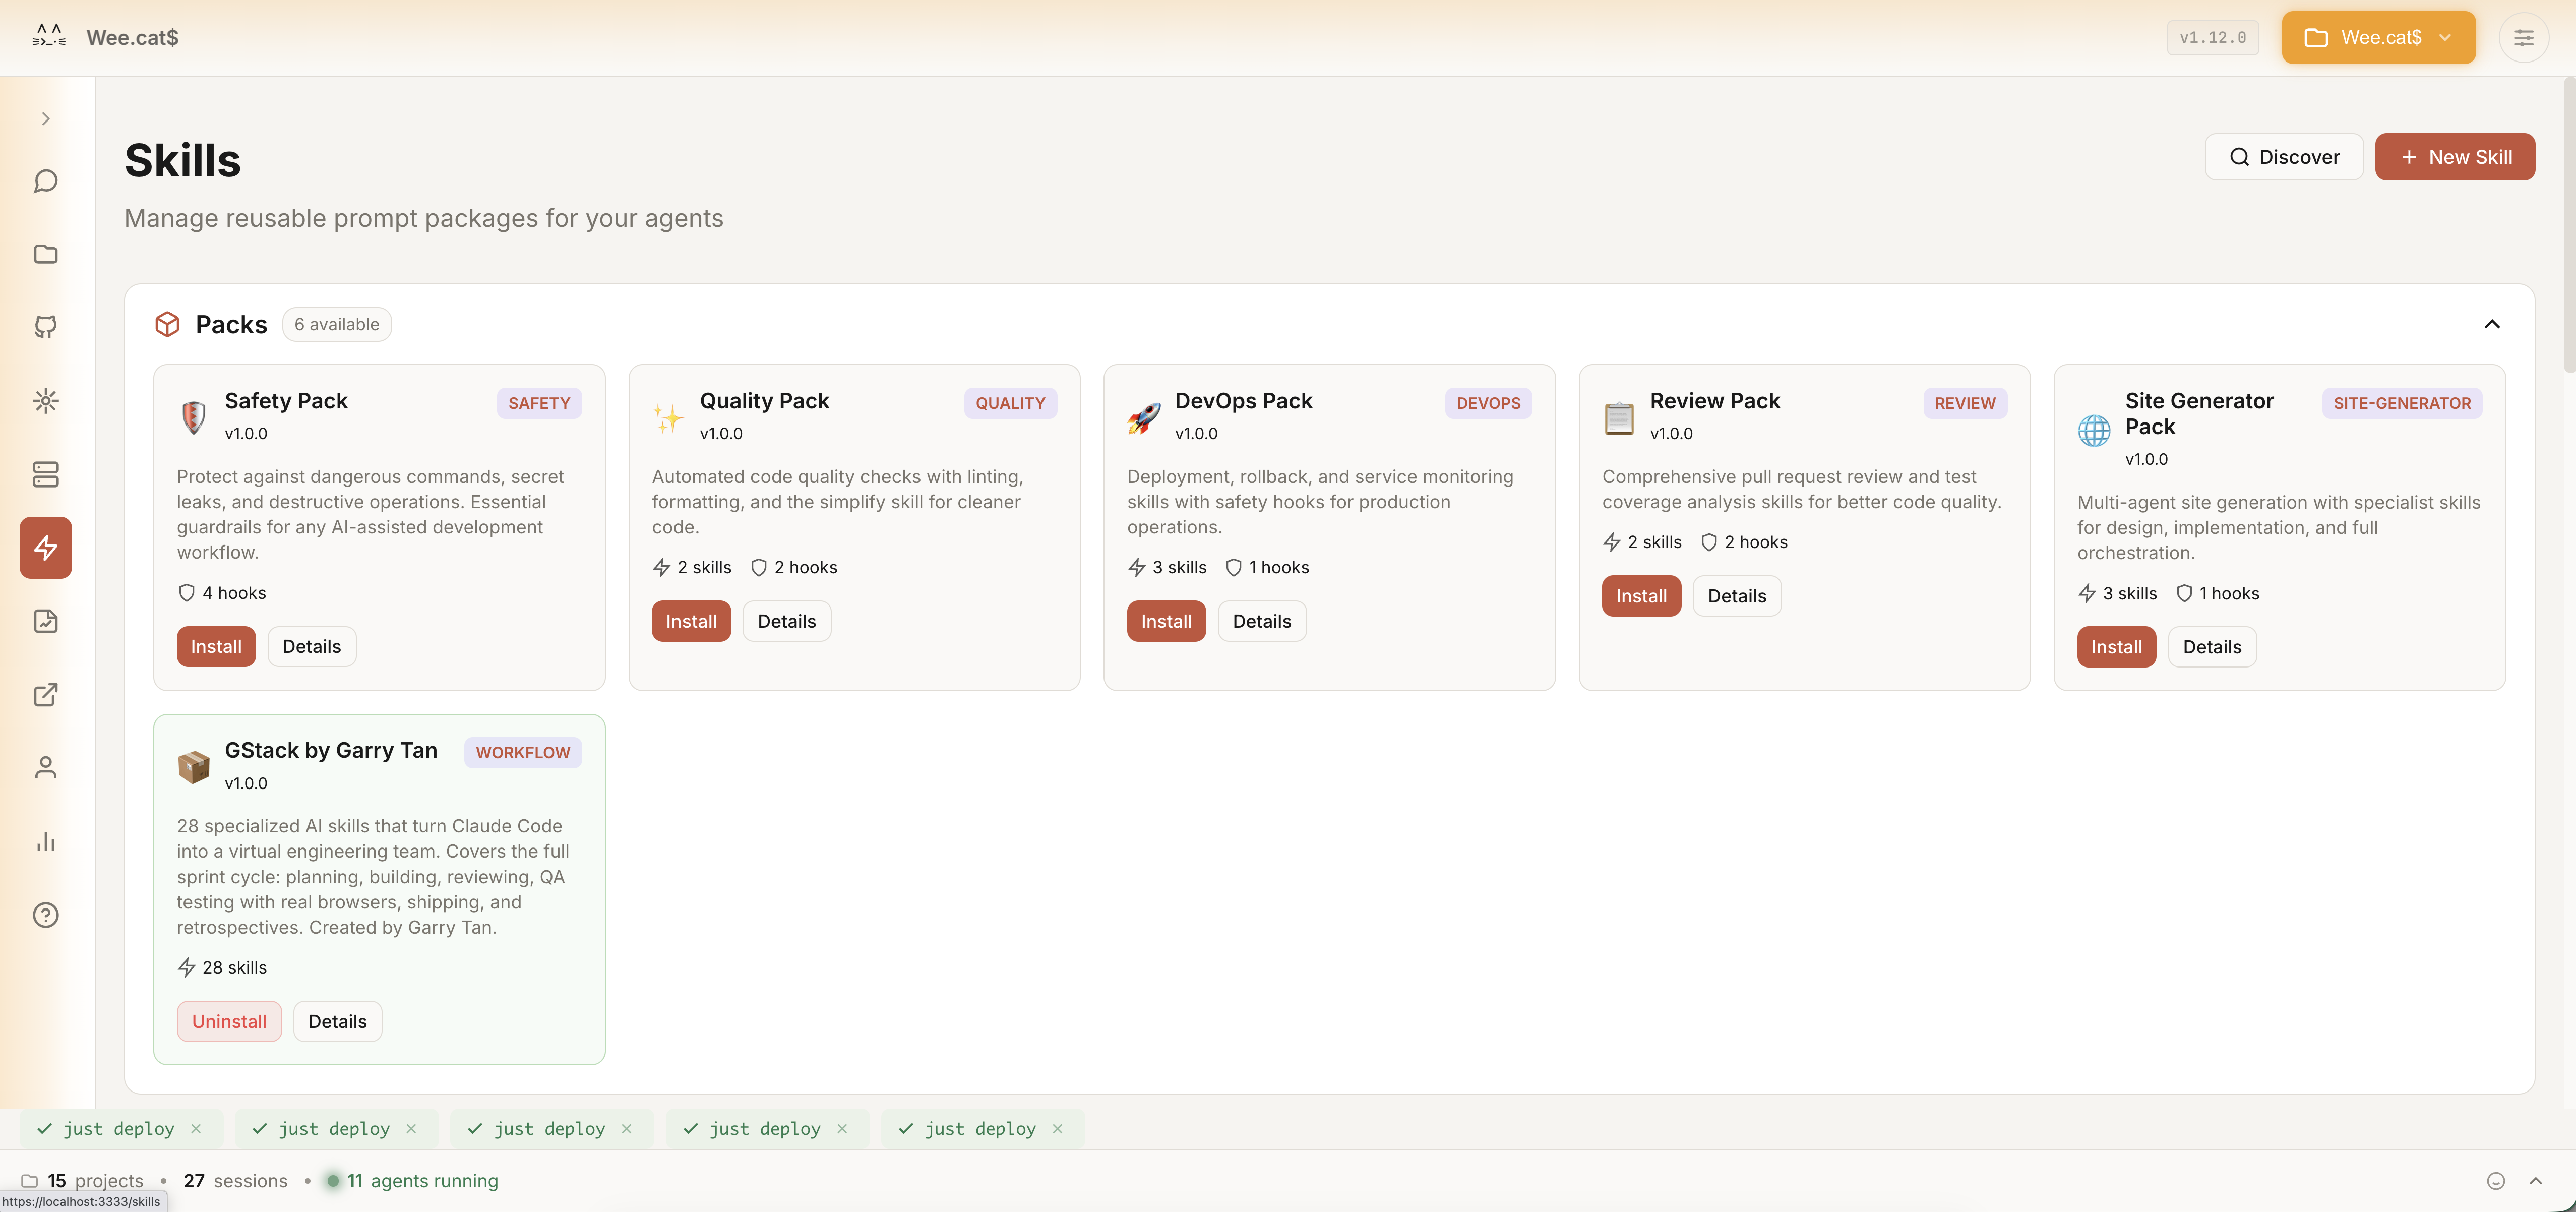Open settings sliders icon in the top right
This screenshot has height=1212, width=2576.
coord(2523,38)
